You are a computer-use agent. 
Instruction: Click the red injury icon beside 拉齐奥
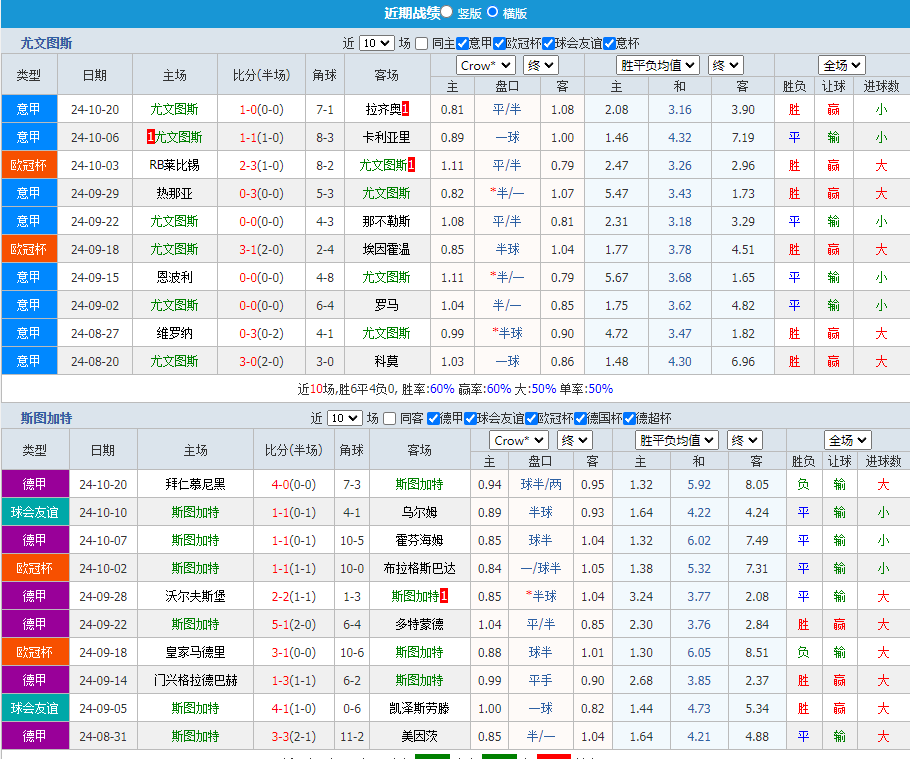404,110
